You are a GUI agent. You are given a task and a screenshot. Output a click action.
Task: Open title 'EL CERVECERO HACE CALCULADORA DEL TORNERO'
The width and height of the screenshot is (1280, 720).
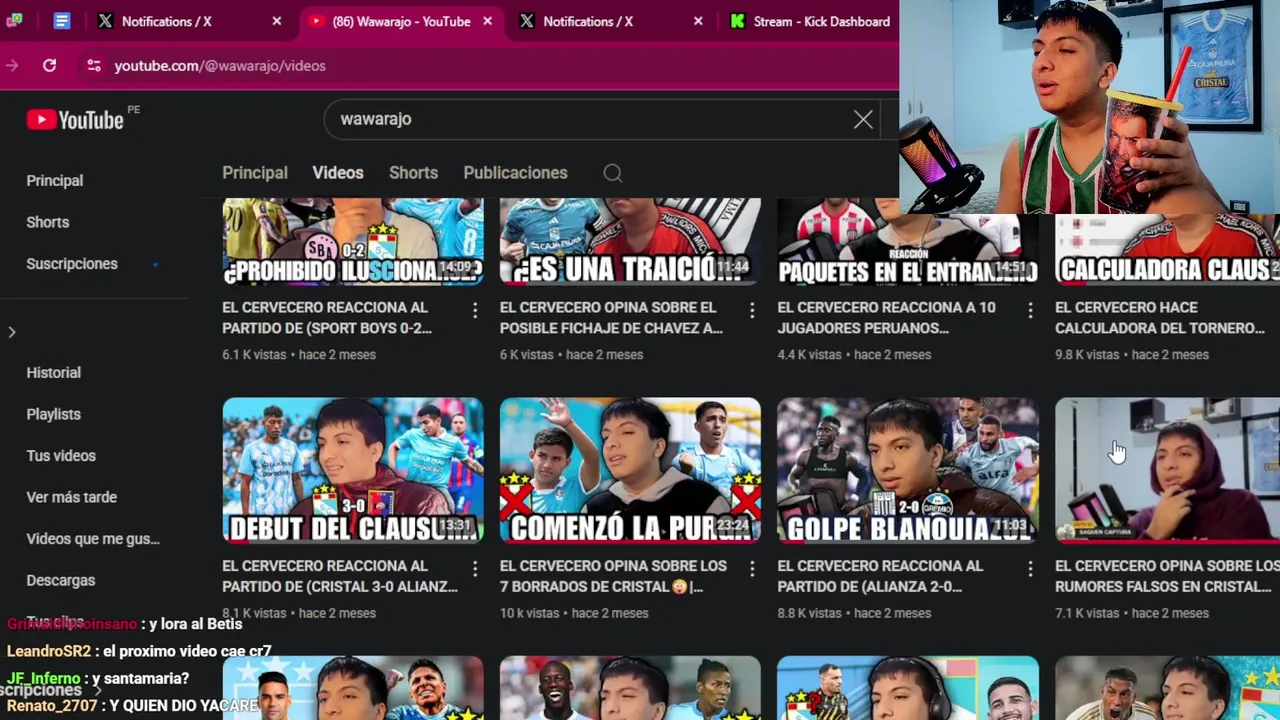tap(1160, 318)
